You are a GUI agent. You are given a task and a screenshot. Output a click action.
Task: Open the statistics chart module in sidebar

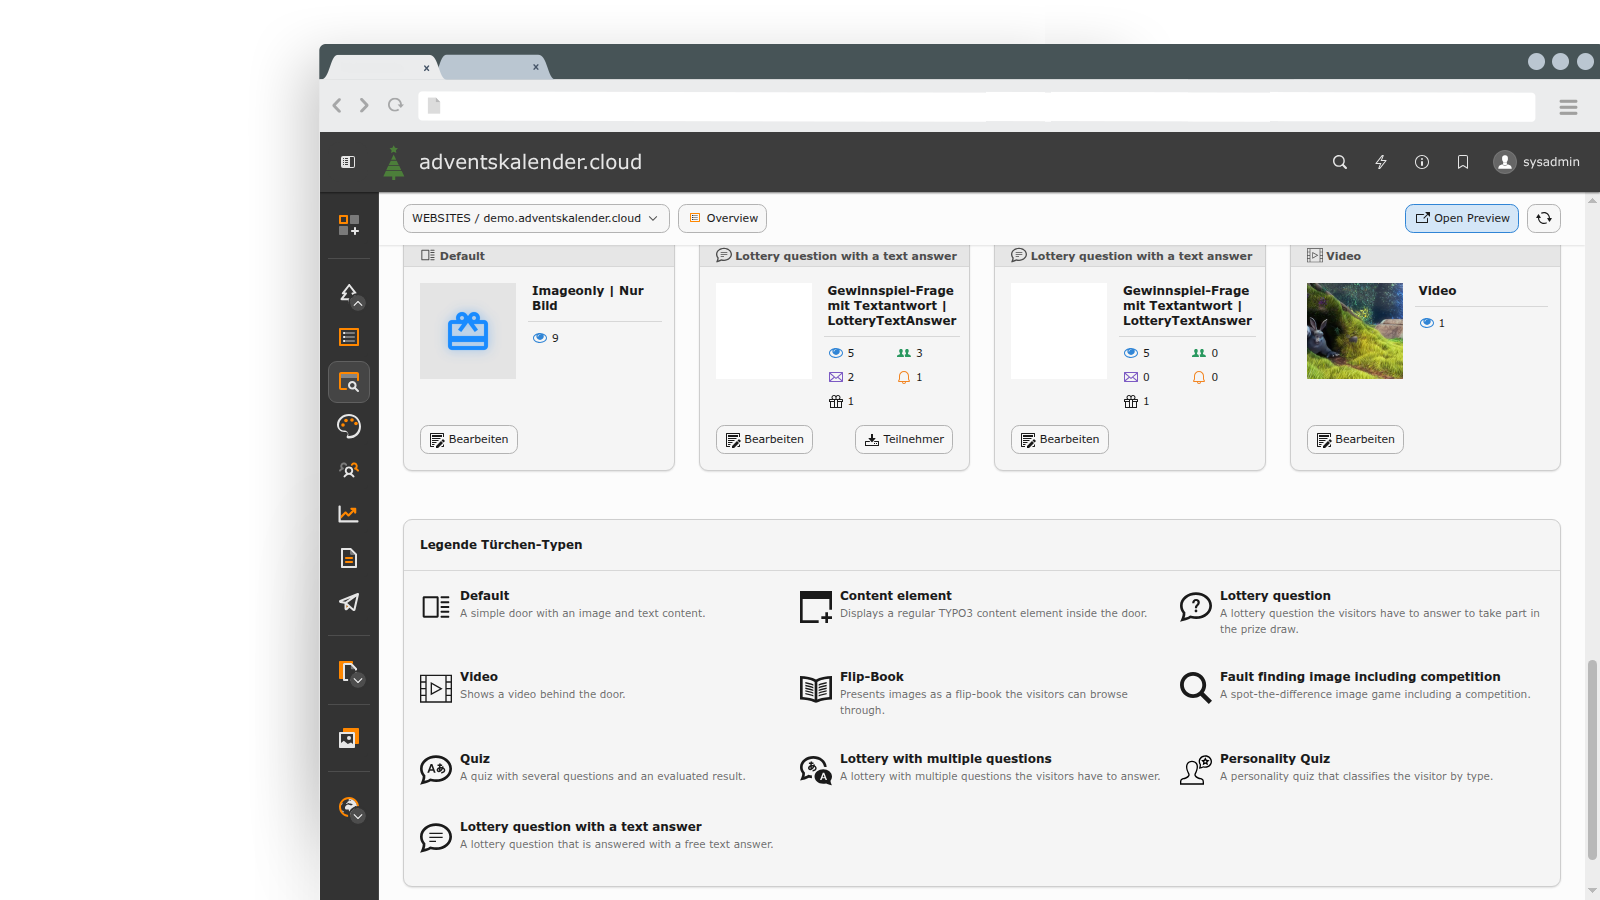[x=349, y=514]
